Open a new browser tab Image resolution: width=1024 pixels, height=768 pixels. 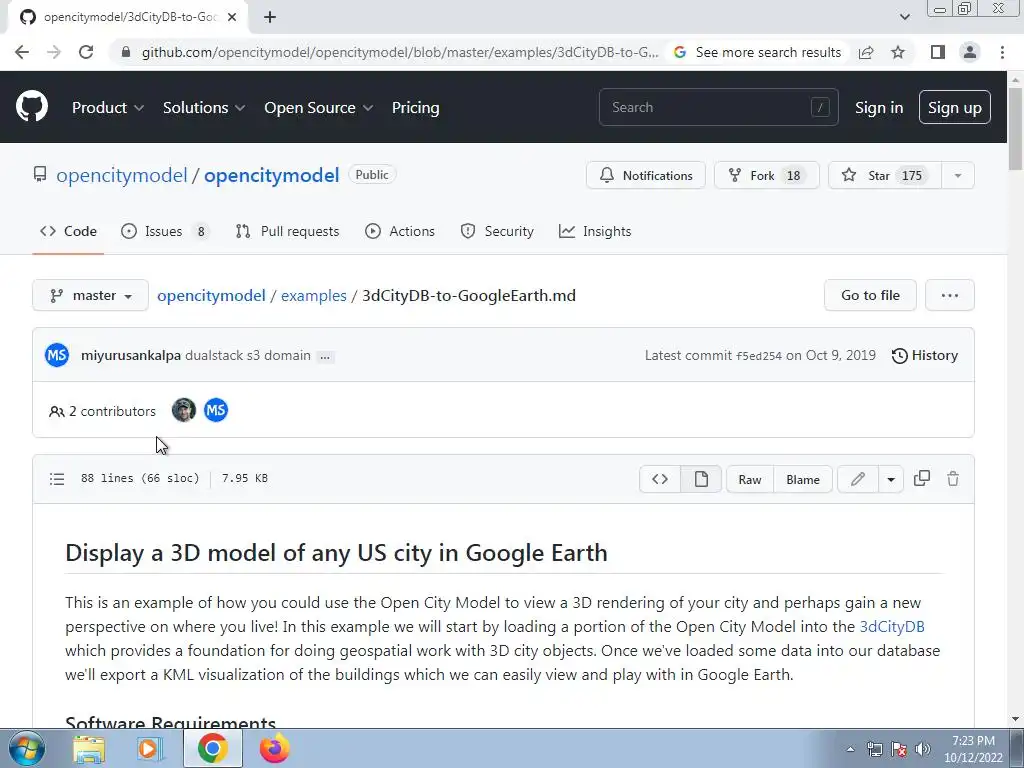click(270, 17)
